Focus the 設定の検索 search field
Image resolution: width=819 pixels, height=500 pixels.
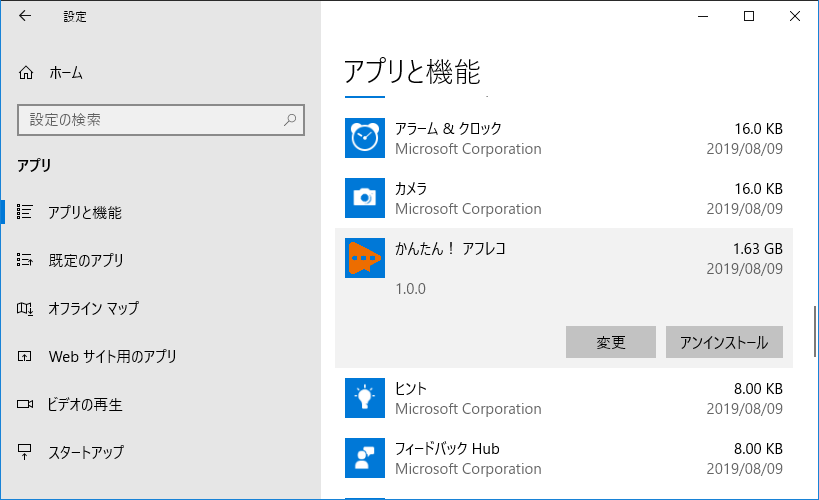pos(161,120)
